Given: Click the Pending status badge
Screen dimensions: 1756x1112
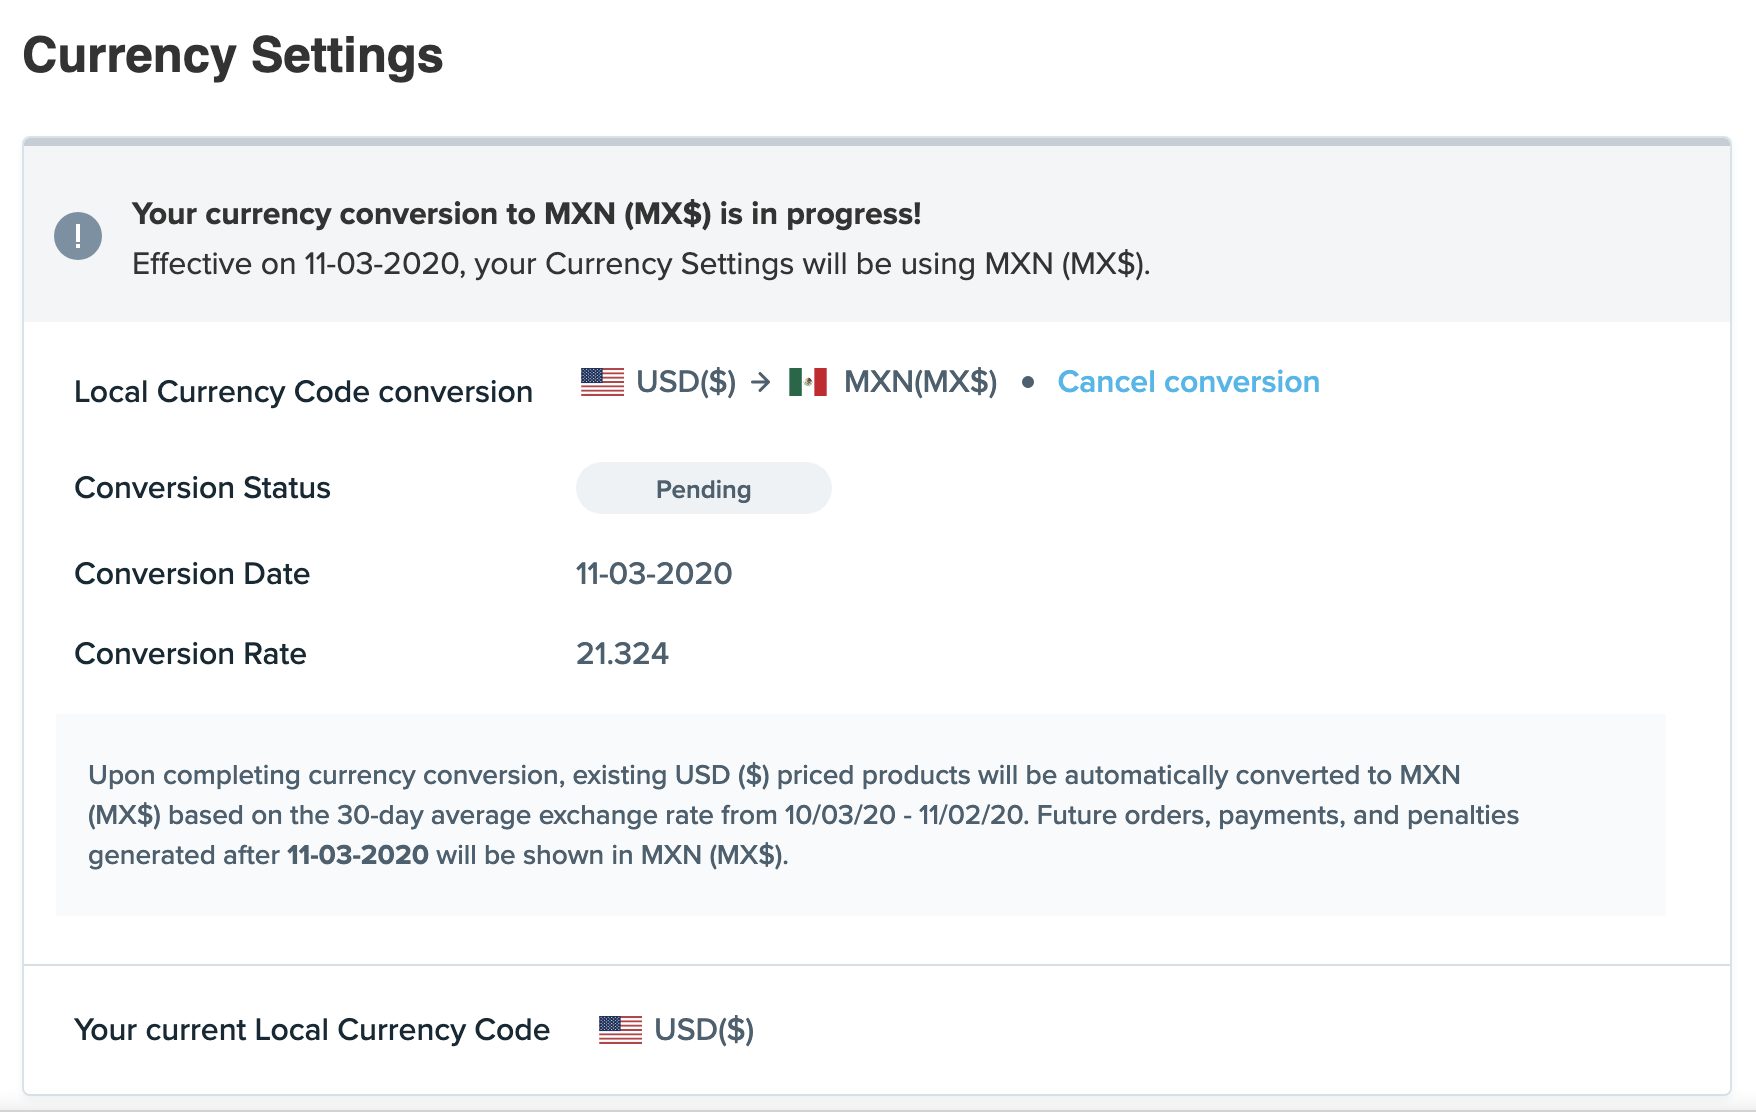Looking at the screenshot, I should click(x=703, y=489).
